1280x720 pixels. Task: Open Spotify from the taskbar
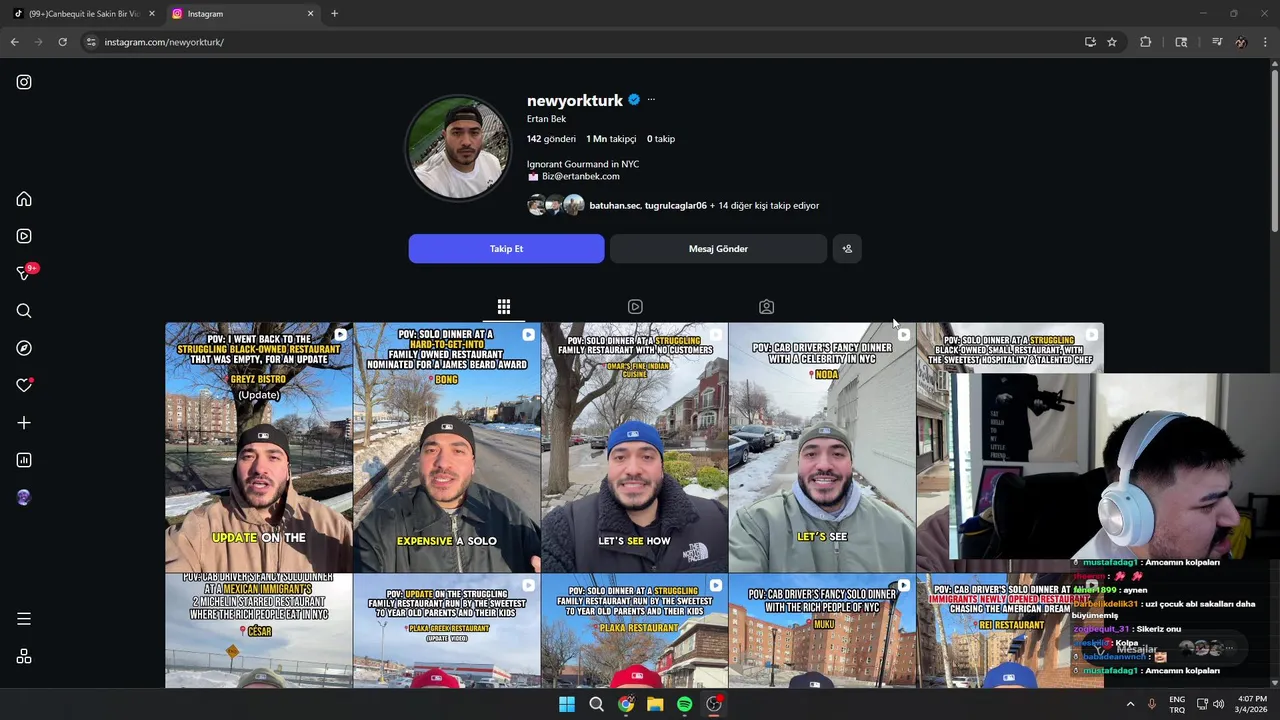[x=684, y=704]
